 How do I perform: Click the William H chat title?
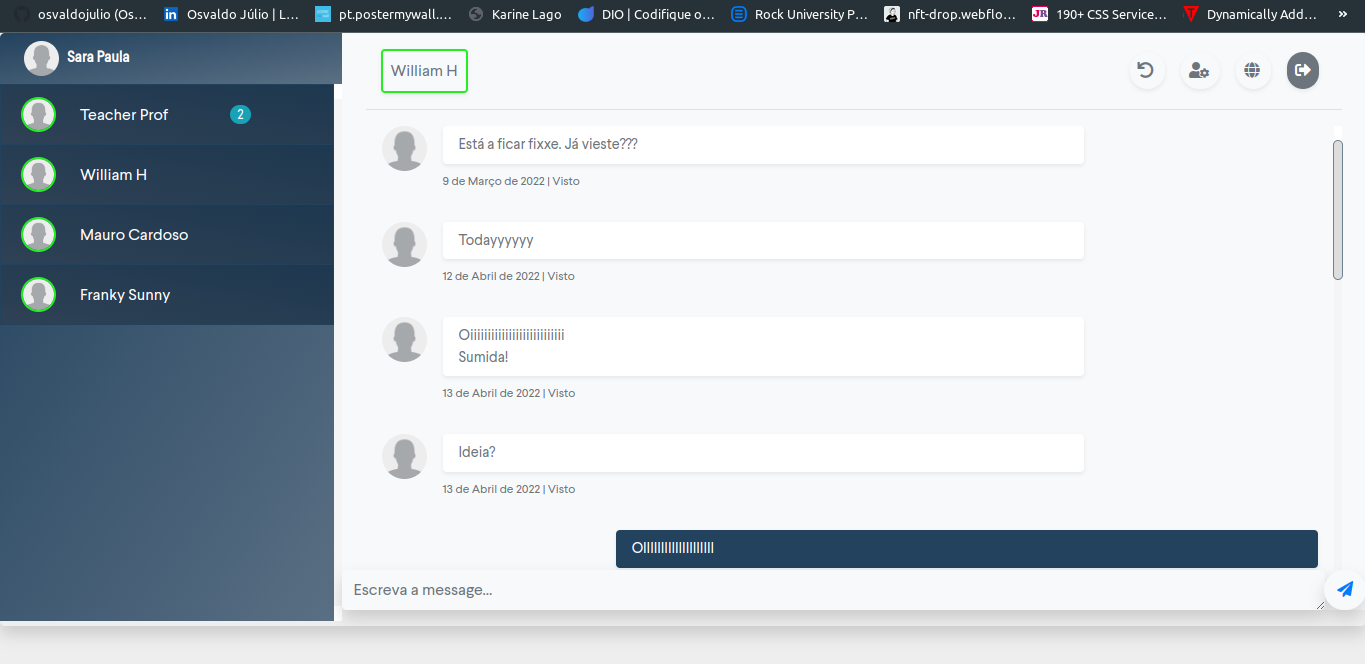point(424,71)
